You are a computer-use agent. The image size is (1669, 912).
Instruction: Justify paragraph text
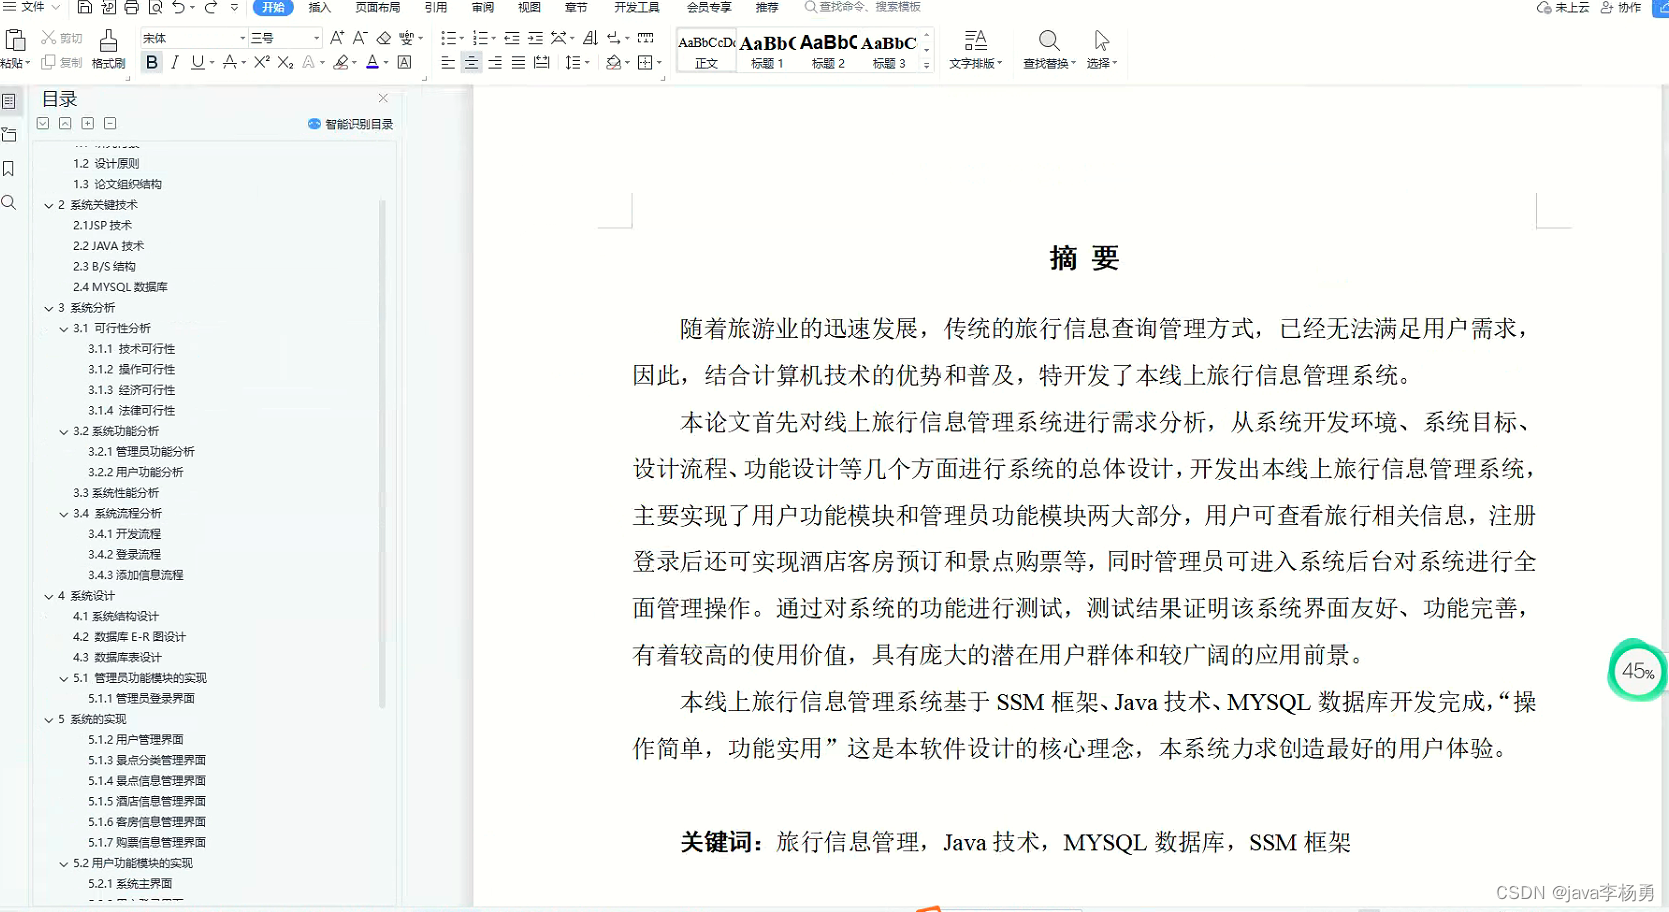coord(518,62)
